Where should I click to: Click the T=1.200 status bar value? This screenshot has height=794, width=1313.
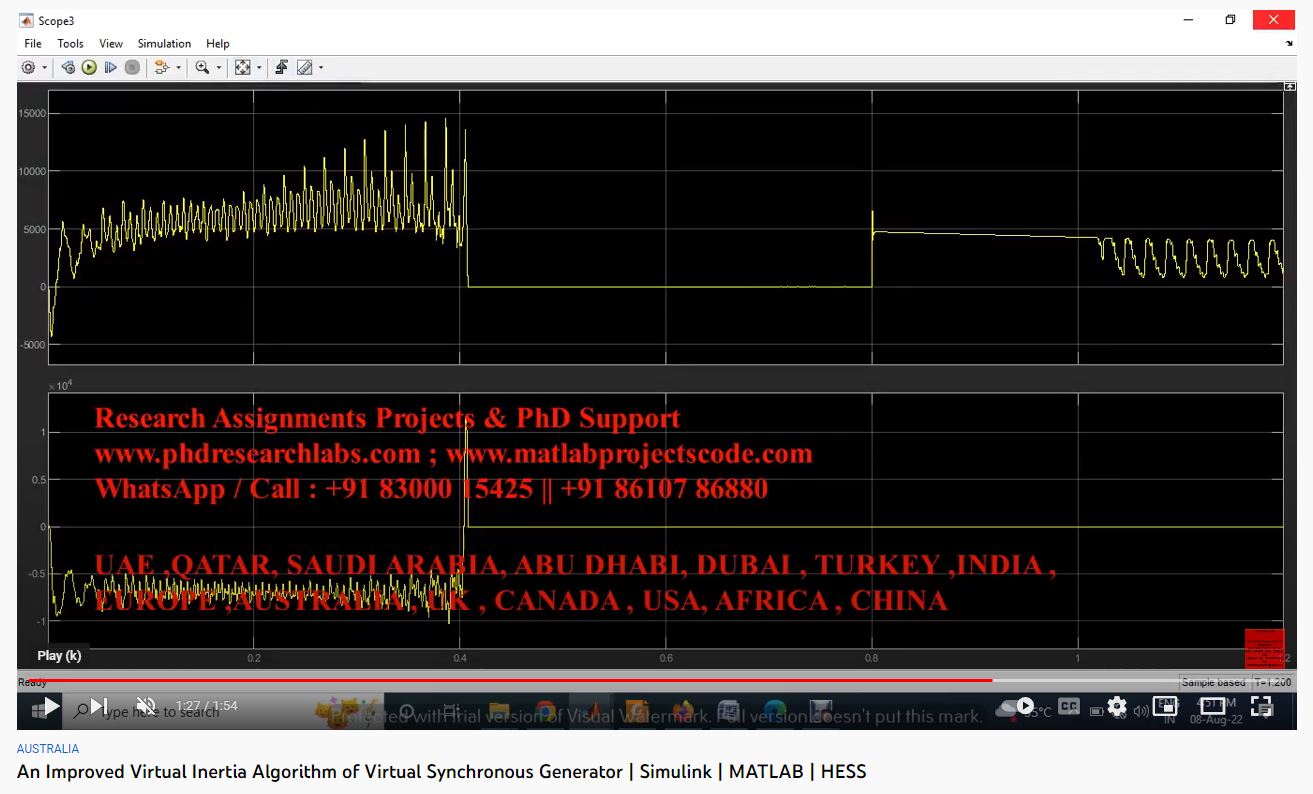(1272, 682)
